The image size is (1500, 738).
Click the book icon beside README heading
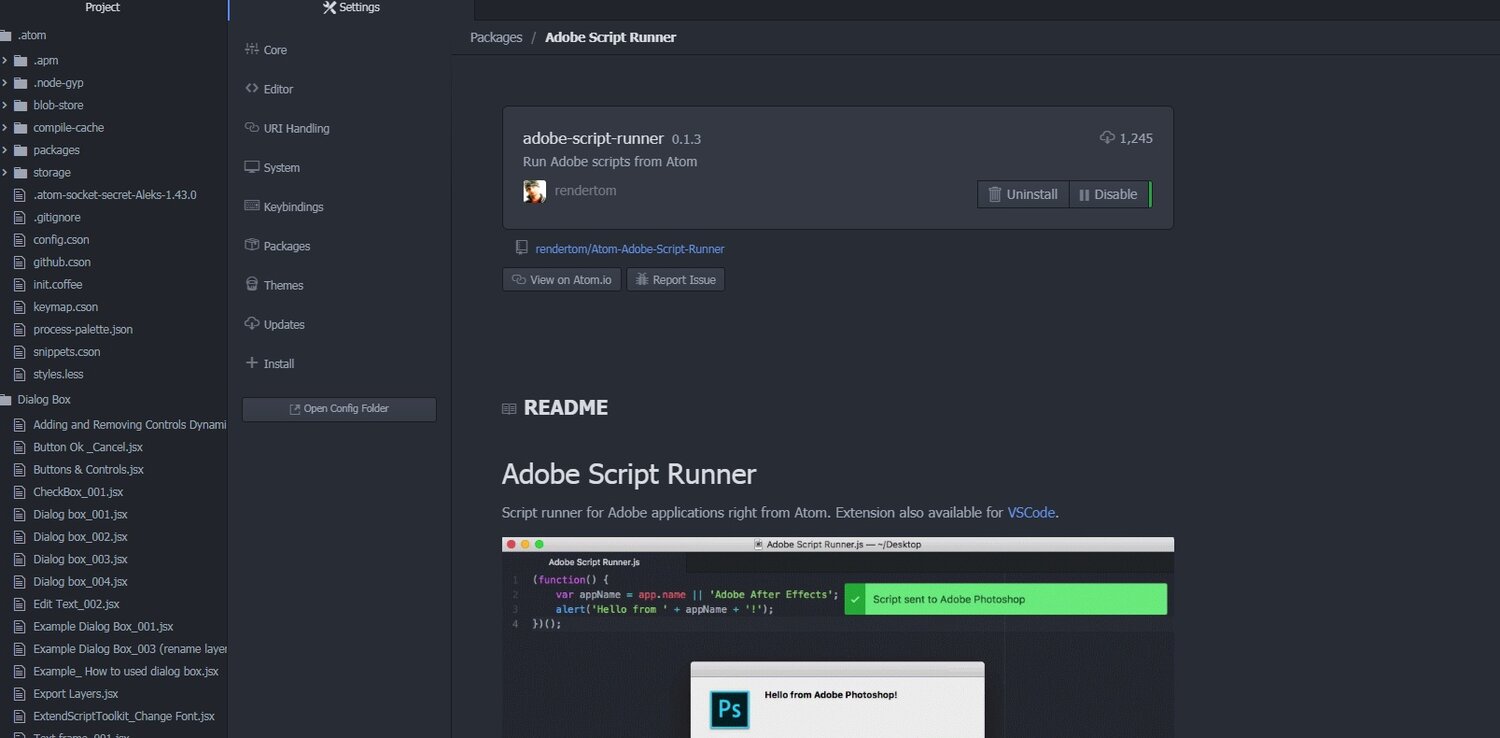click(509, 408)
